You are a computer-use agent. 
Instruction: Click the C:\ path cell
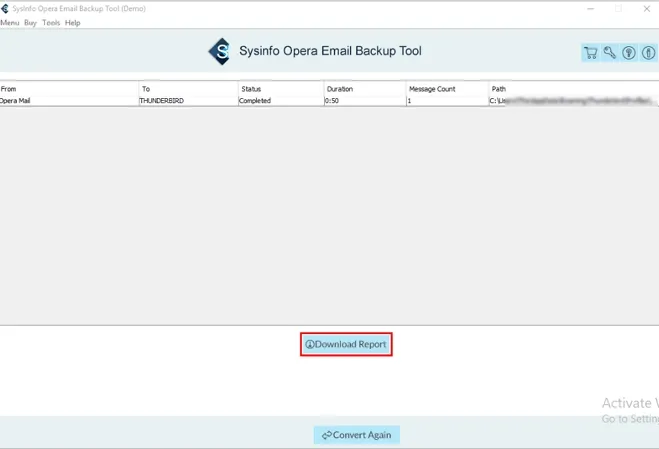tap(574, 100)
